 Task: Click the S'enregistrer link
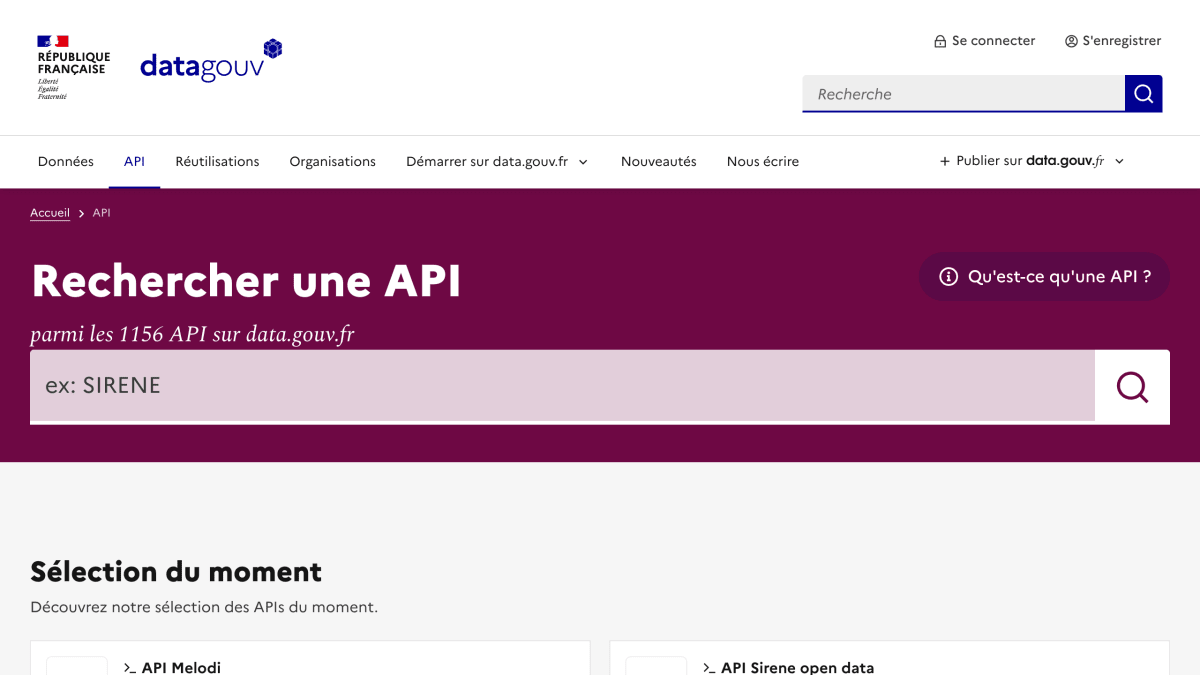[1113, 41]
